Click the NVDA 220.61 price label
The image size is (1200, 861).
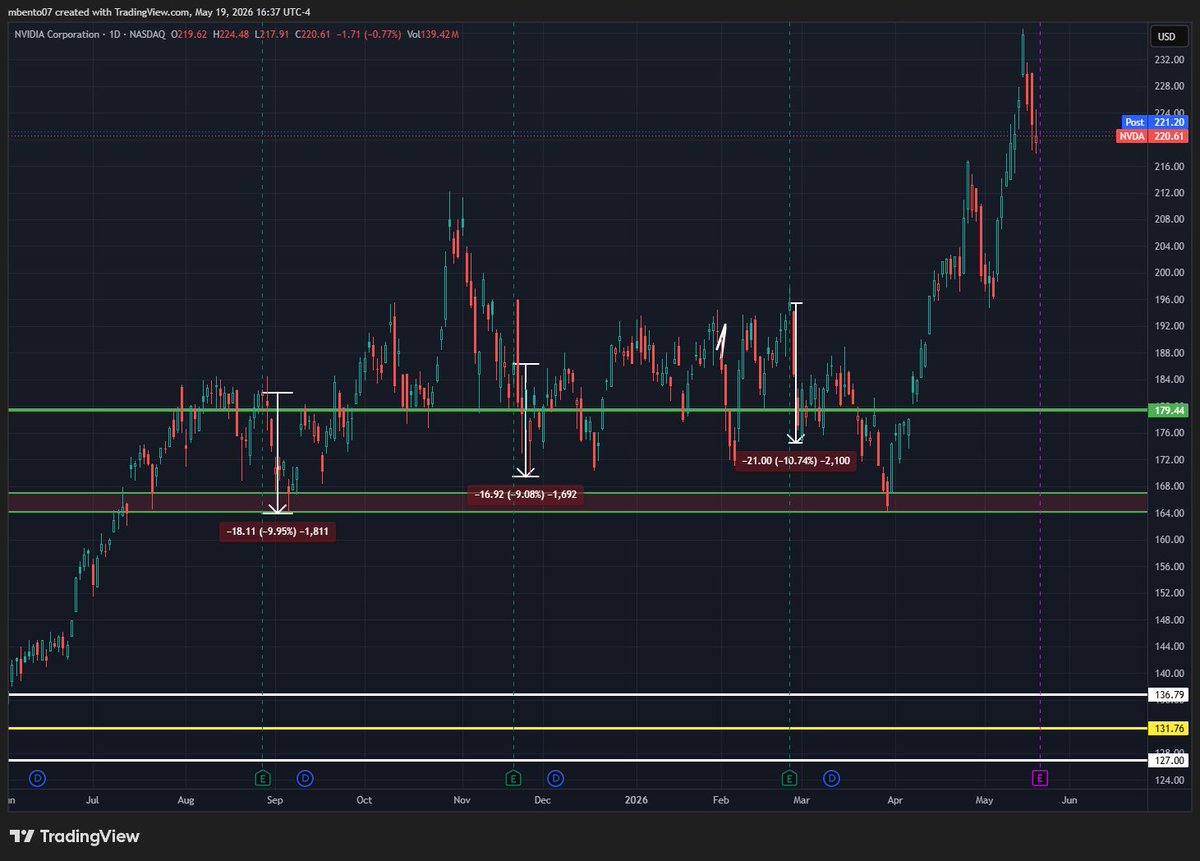click(1153, 136)
